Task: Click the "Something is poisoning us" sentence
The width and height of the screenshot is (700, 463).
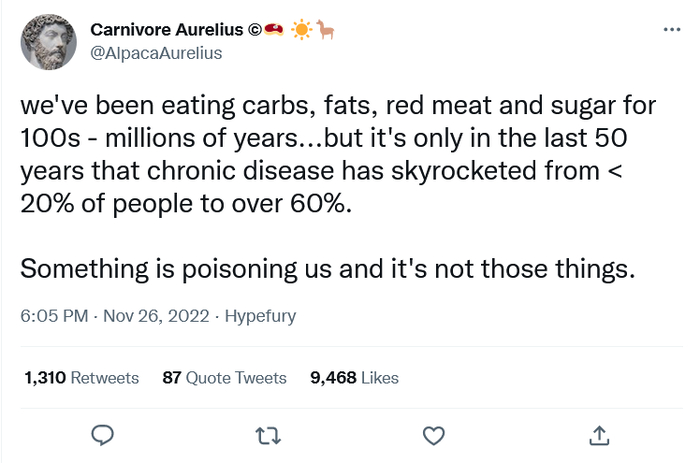Action: 327,268
